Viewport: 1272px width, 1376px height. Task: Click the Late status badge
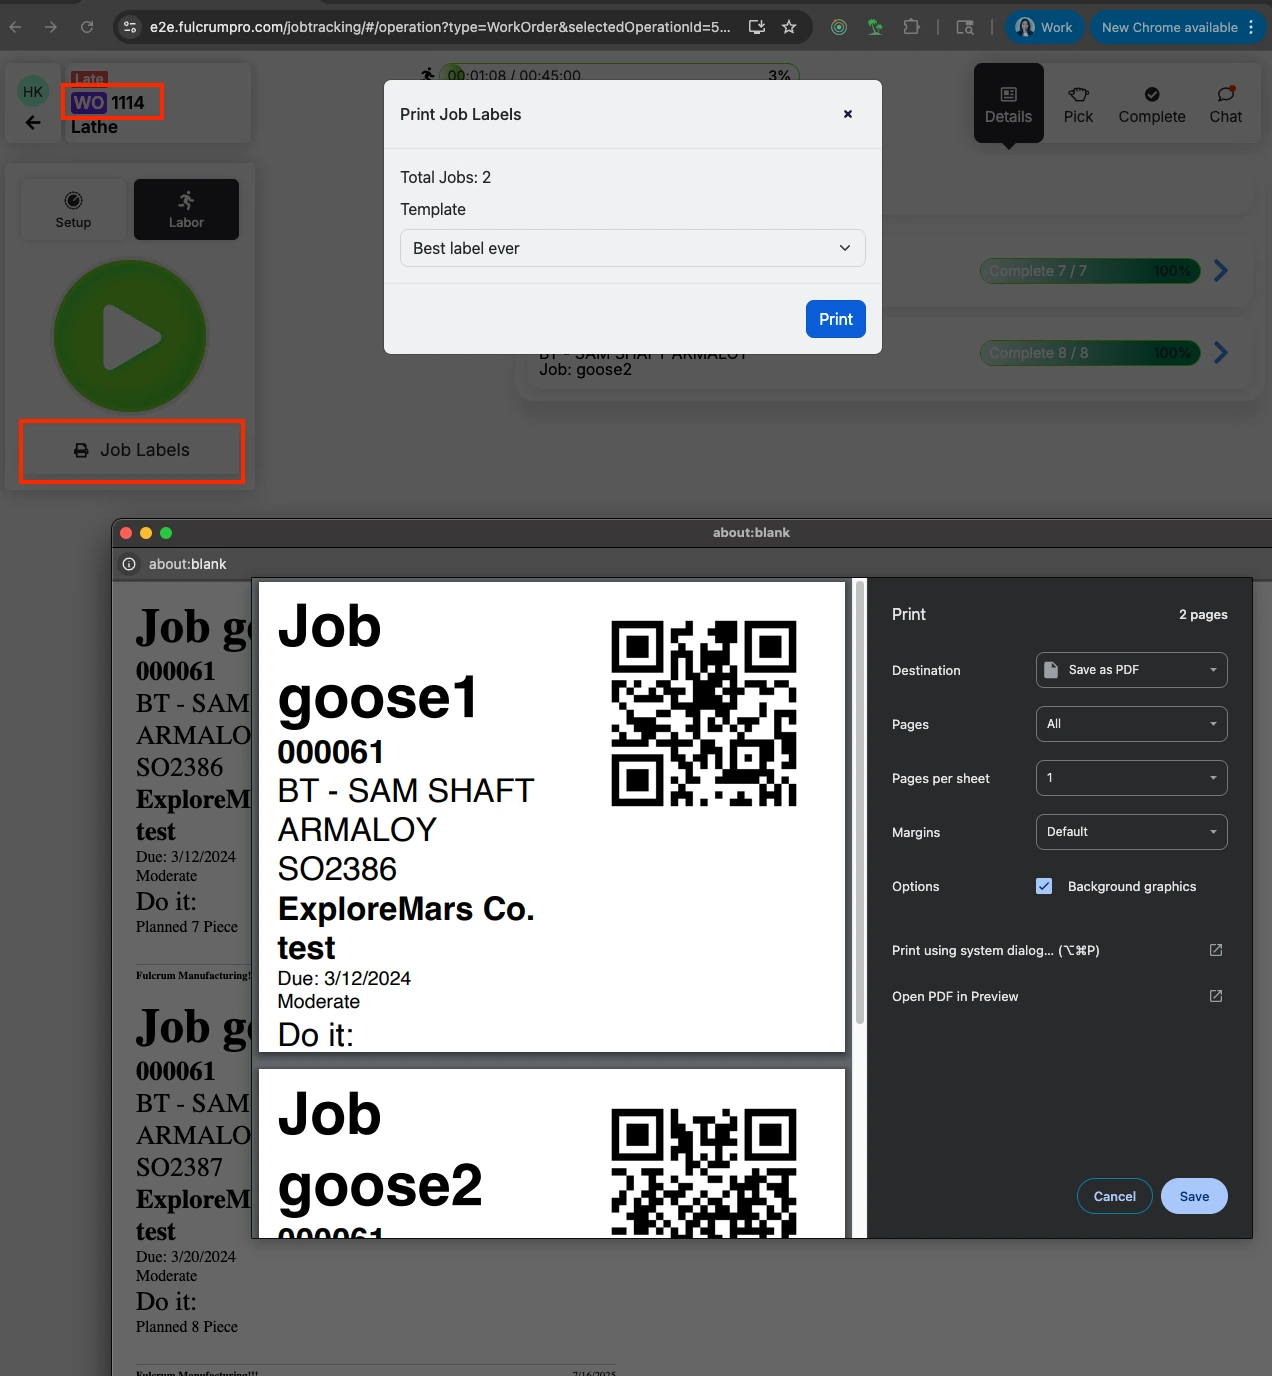(x=89, y=78)
